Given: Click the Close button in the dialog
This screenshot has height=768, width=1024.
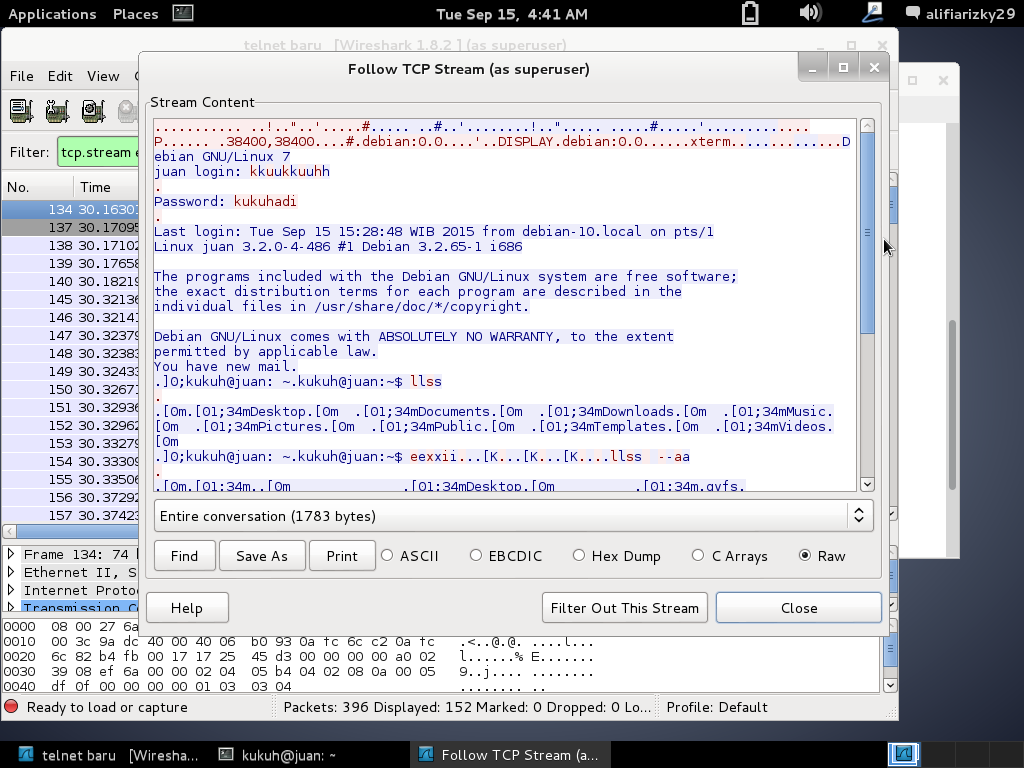Looking at the screenshot, I should coord(799,608).
